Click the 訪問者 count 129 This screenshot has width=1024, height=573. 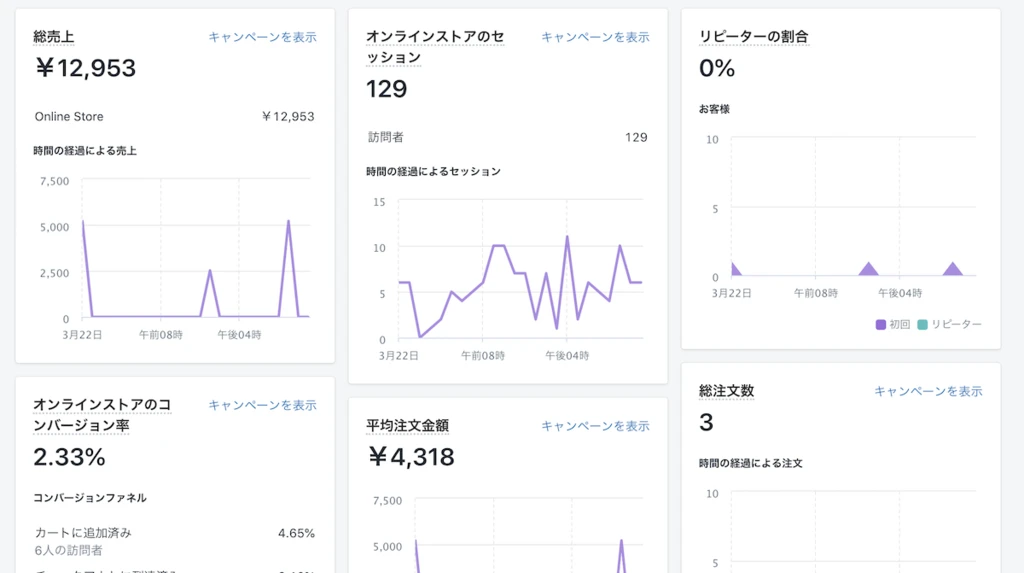pos(636,138)
